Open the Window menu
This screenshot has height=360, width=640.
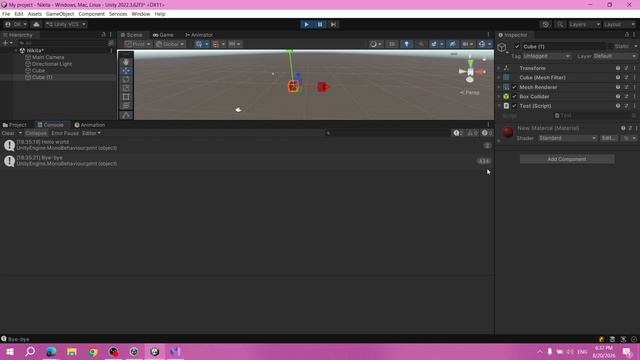[x=140, y=14]
